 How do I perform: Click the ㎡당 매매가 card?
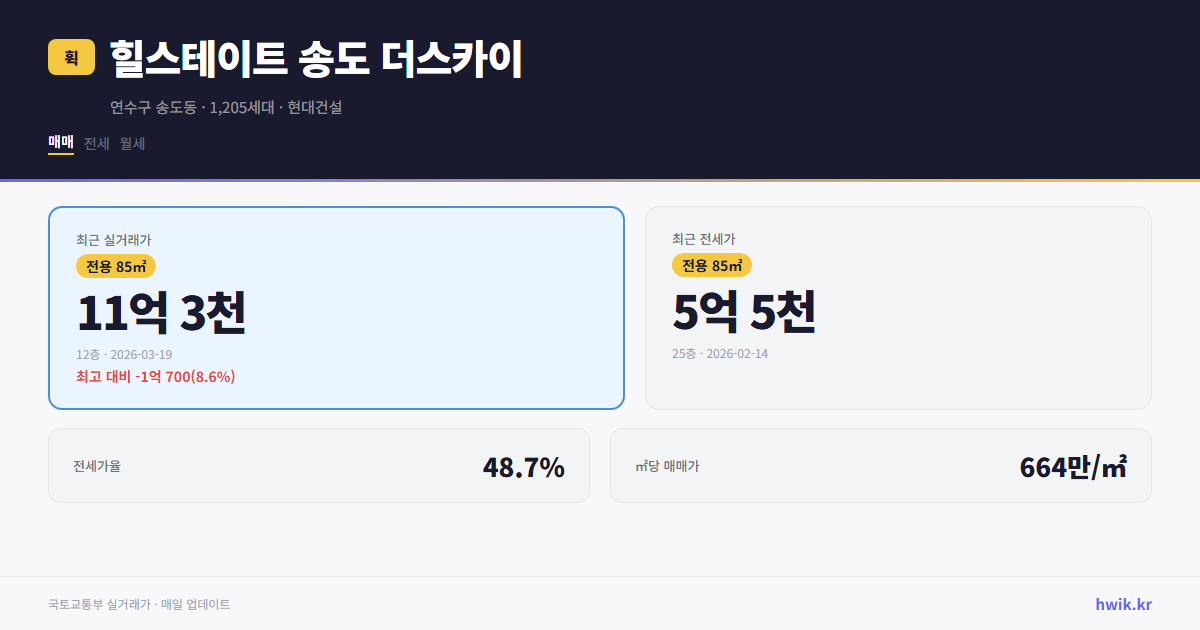click(x=880, y=465)
